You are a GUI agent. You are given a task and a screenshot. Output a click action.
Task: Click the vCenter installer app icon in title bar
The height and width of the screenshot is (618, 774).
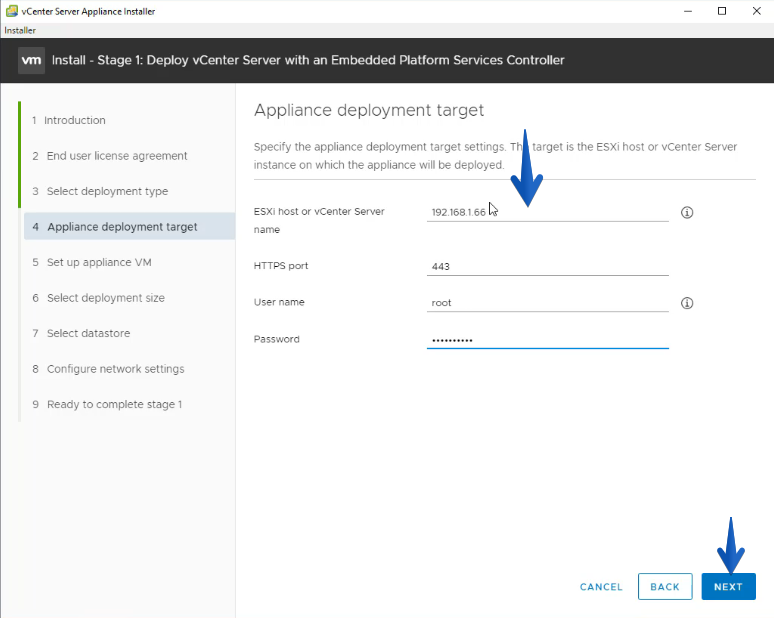click(x=11, y=11)
